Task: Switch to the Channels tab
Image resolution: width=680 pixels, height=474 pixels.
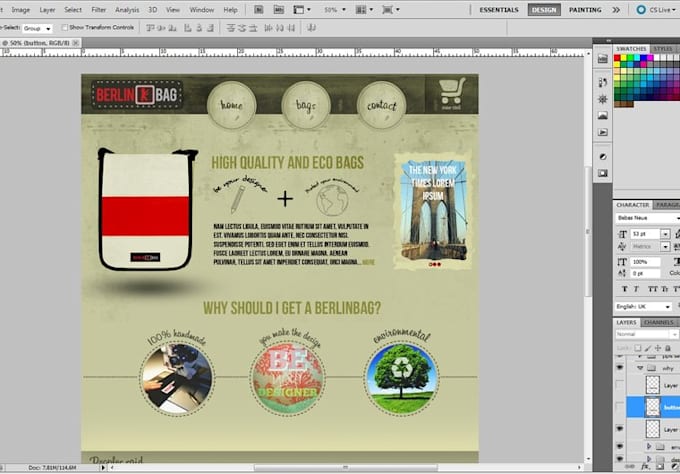Action: (x=658, y=322)
